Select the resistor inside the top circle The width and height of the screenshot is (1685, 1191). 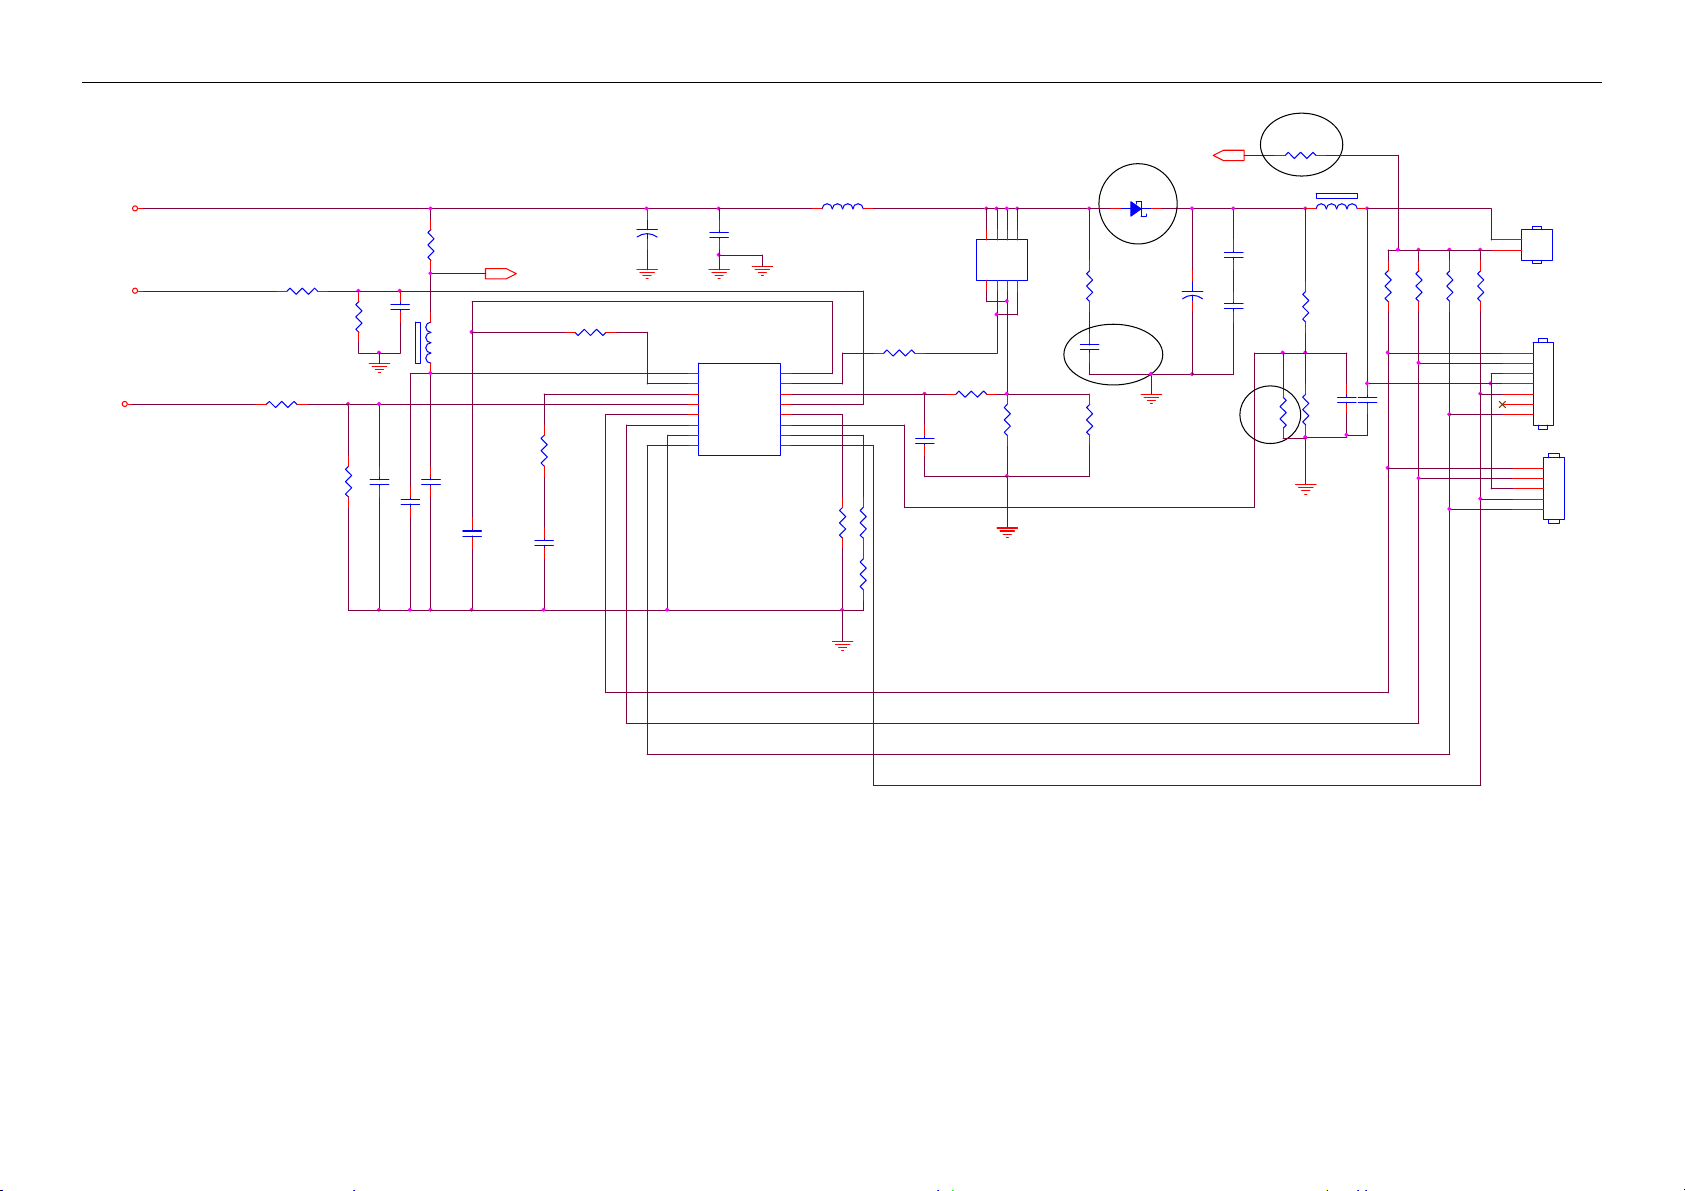tap(1301, 155)
